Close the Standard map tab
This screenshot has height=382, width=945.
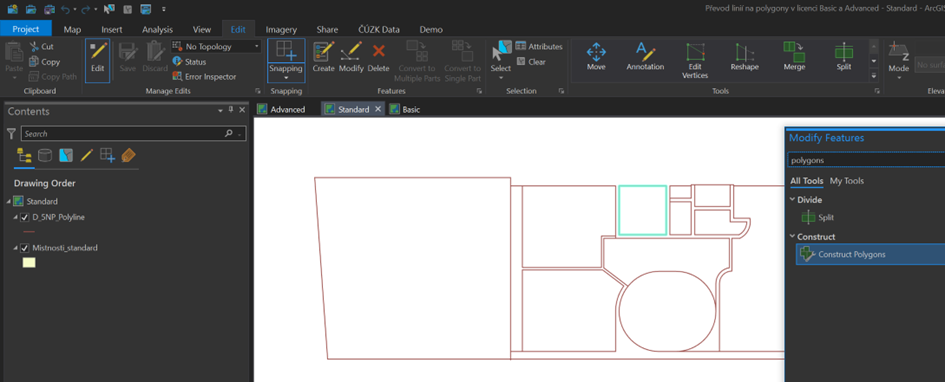coord(378,110)
